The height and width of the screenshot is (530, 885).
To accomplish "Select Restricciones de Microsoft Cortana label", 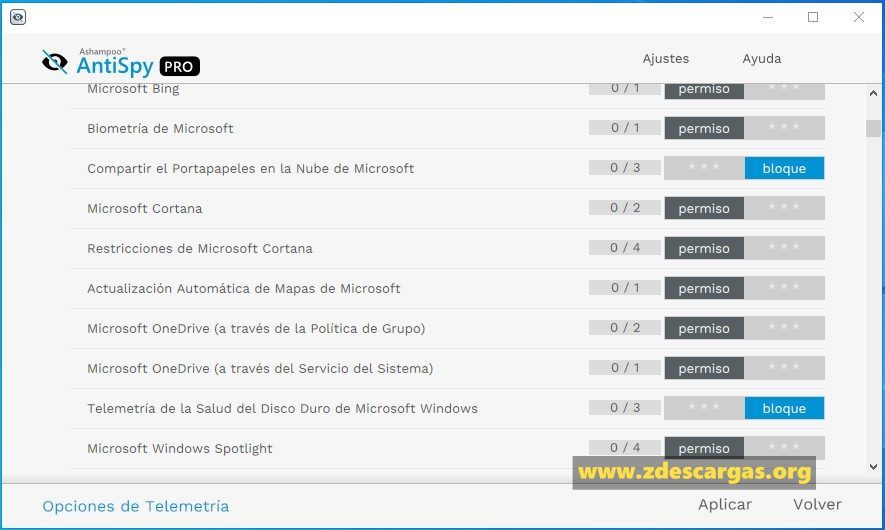I will coord(200,249).
